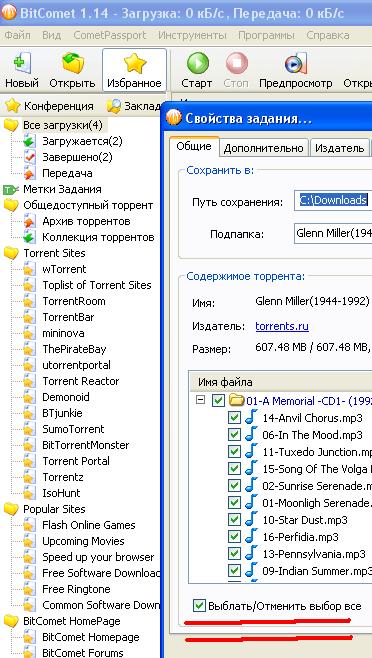Open the Файл menu

pos(17,35)
